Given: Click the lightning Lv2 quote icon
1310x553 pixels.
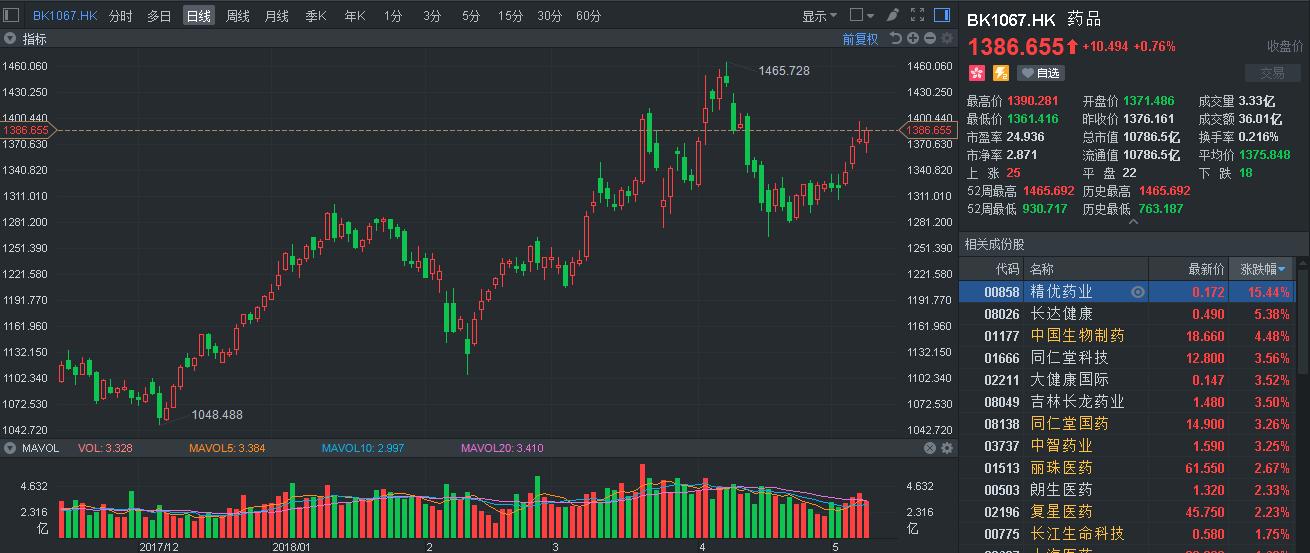Looking at the screenshot, I should click(1001, 72).
